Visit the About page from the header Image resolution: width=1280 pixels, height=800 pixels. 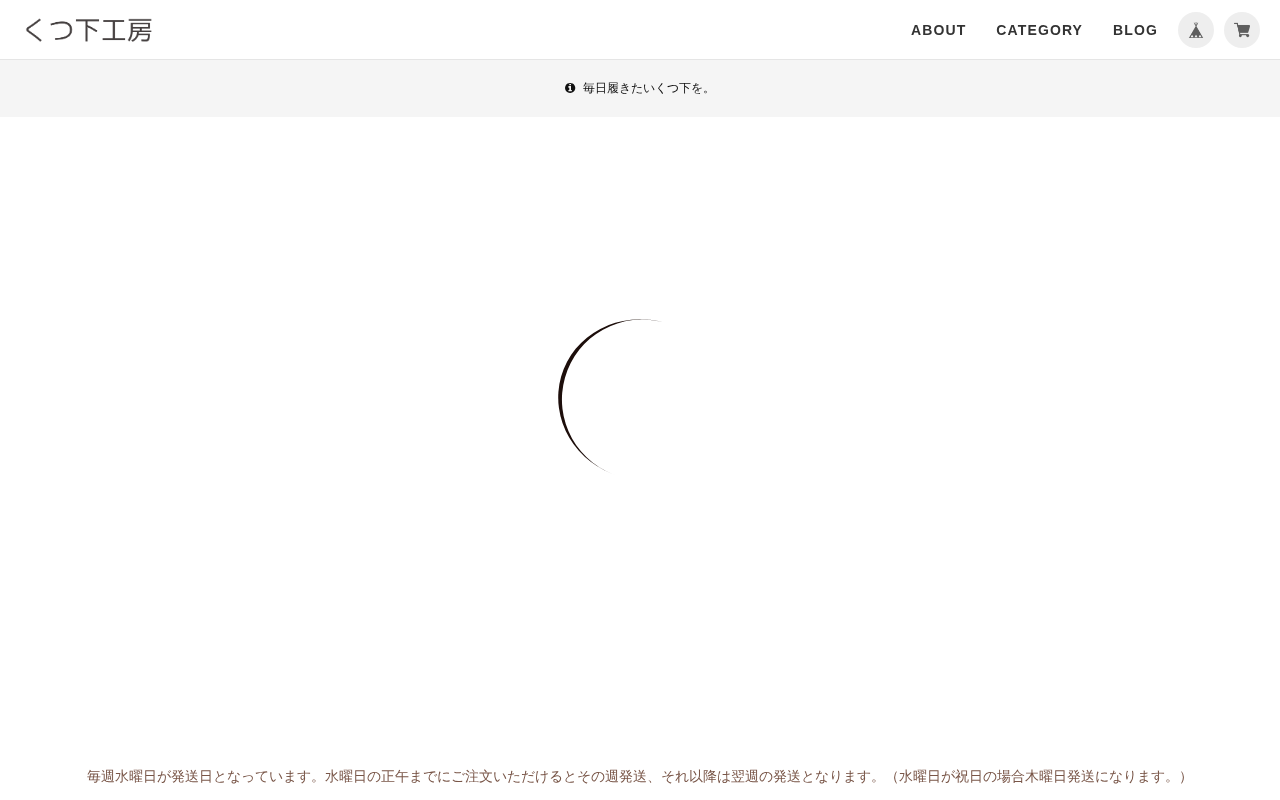[938, 30]
